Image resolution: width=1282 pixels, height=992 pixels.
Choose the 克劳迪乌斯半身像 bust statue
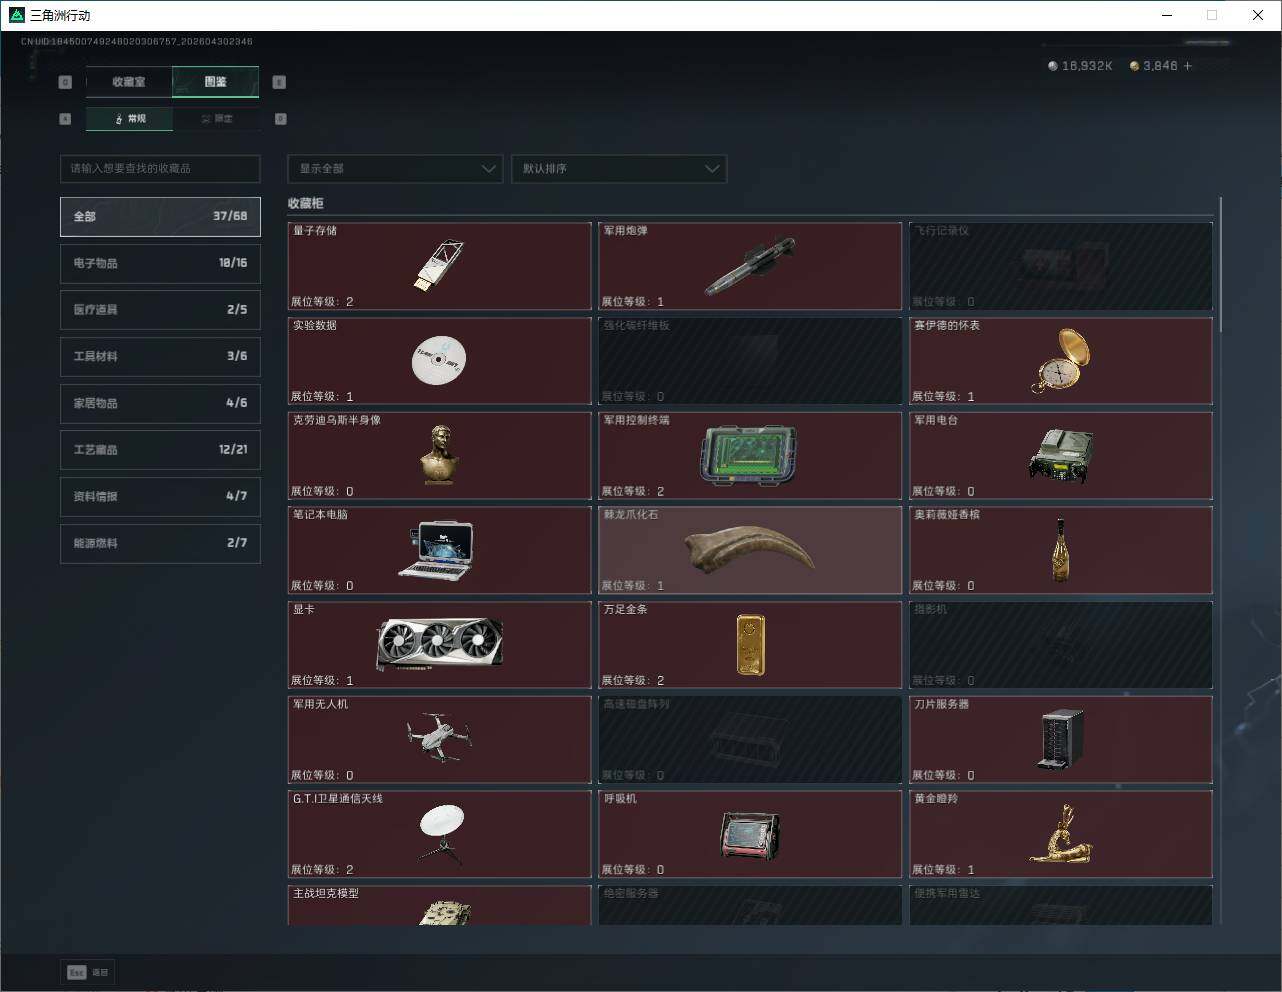tap(439, 455)
